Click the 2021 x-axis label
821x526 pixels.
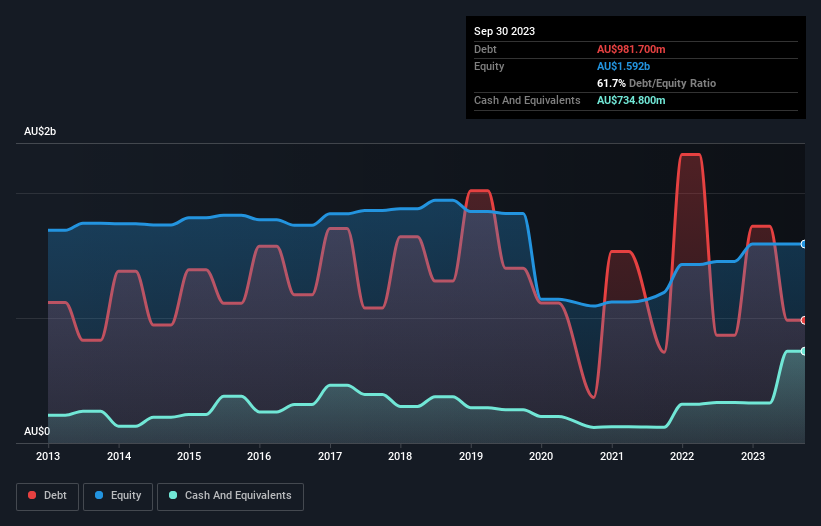pos(612,456)
